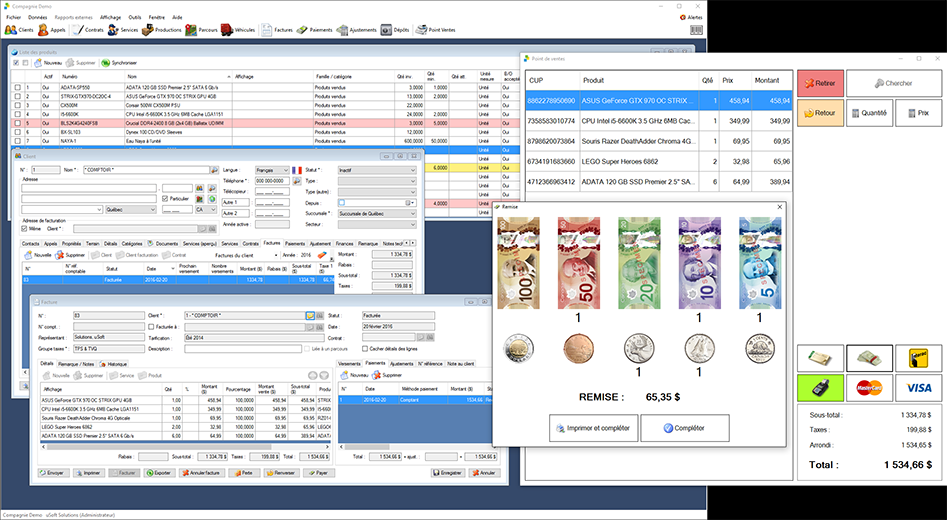Viewport: 947px width, 520px height.
Task: Tick checkbox for ADATA-SP550 product row
Action: [x=18, y=88]
